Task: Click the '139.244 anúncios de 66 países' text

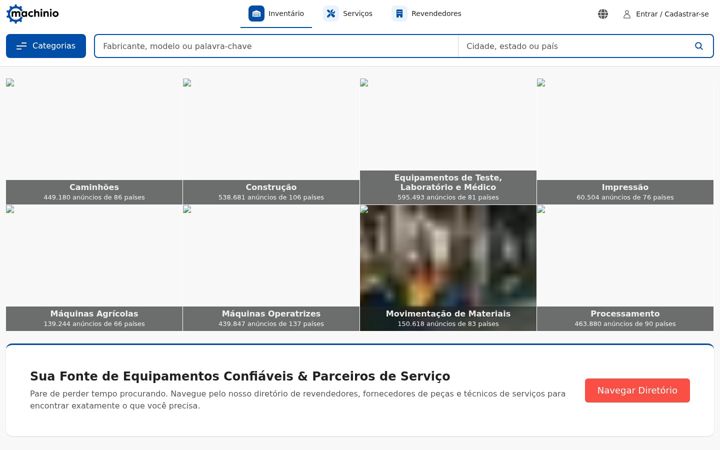Action: coord(94,324)
